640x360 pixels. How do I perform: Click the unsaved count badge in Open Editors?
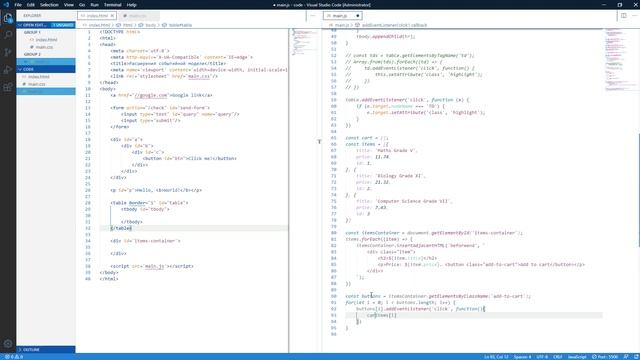pos(62,25)
